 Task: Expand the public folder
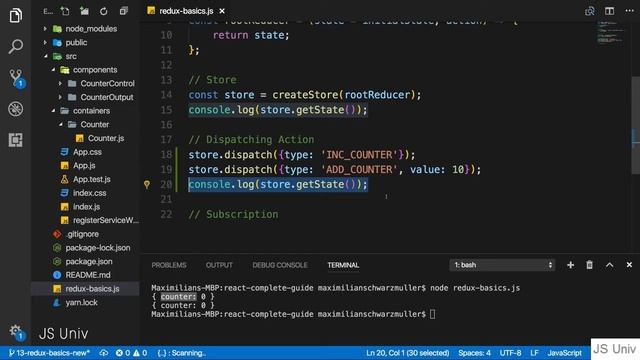[x=85, y=42]
